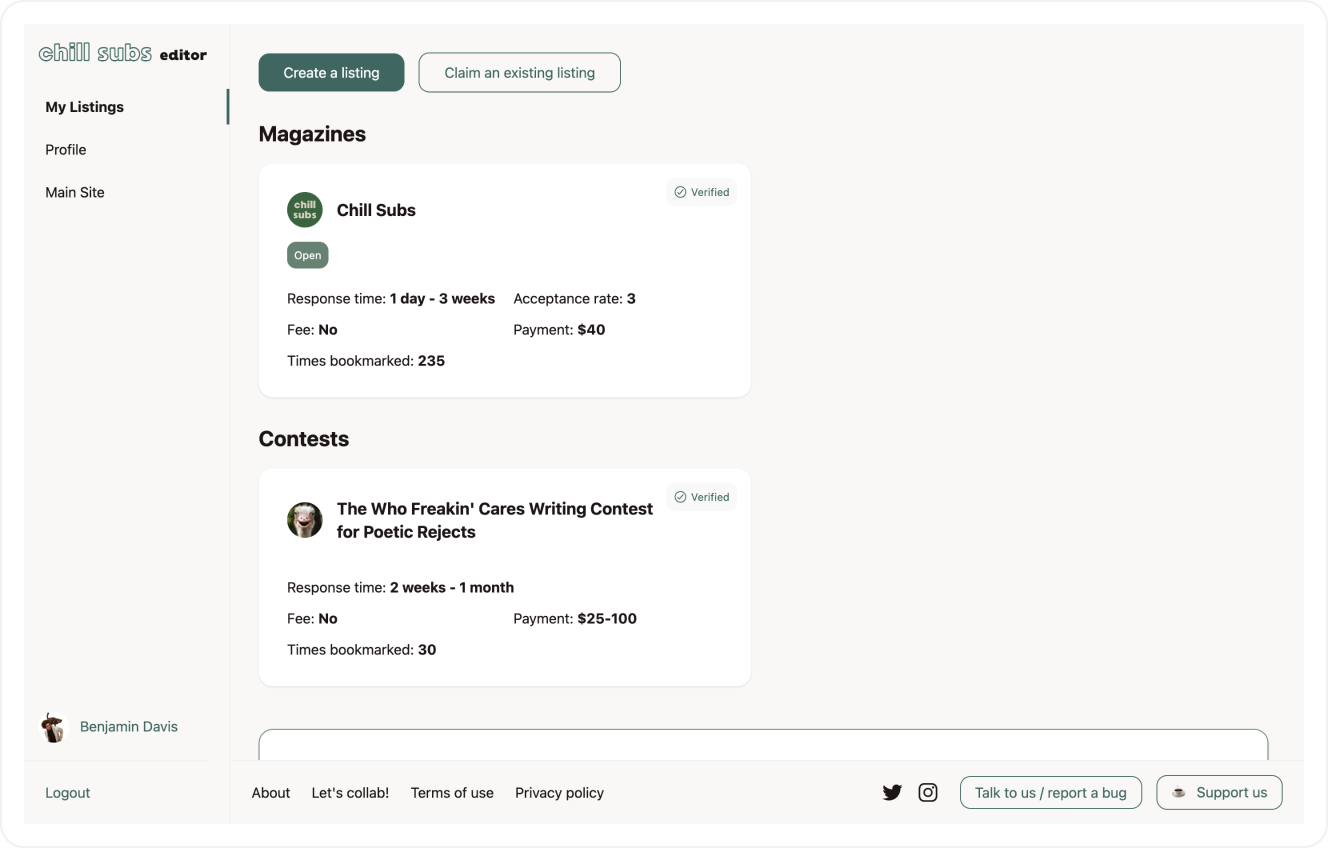Screen dimensions: 1328x848
Task: Click Times bookmarked: 30
Action: point(362,650)
